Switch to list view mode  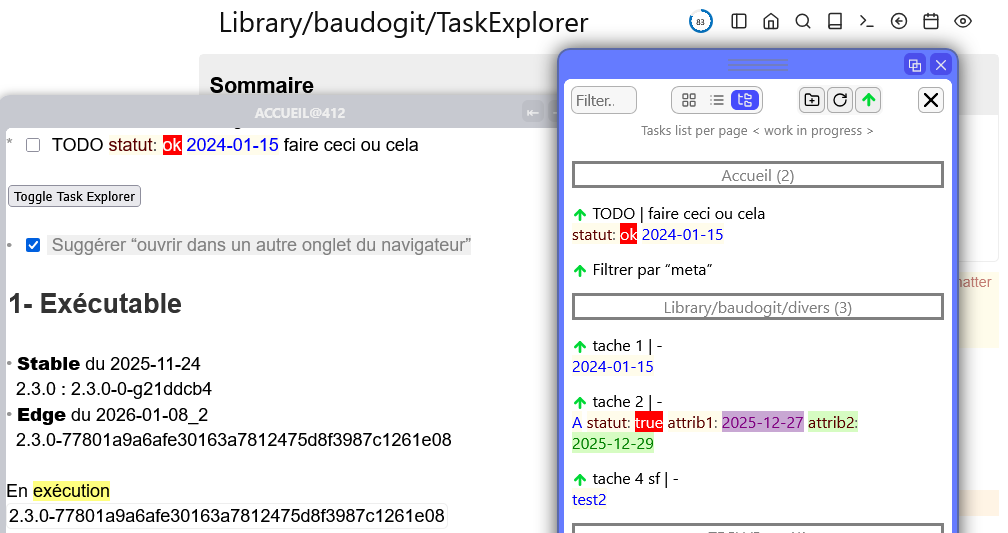716,100
